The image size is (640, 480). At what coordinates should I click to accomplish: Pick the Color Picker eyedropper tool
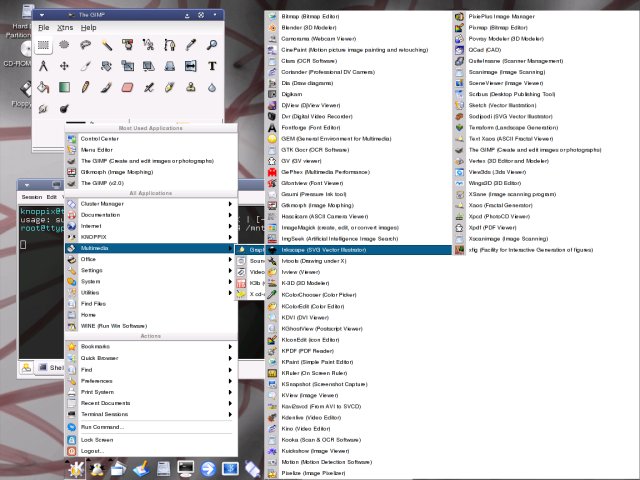point(191,45)
